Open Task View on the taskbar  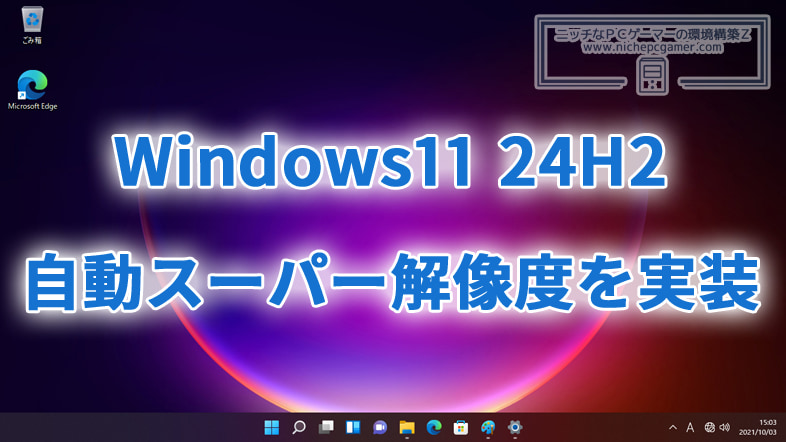pyautogui.click(x=326, y=427)
